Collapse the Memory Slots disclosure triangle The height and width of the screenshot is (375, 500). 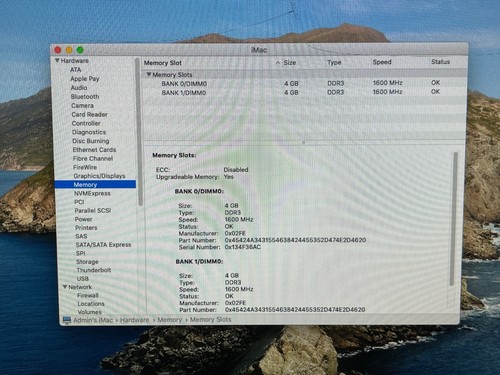click(x=149, y=75)
